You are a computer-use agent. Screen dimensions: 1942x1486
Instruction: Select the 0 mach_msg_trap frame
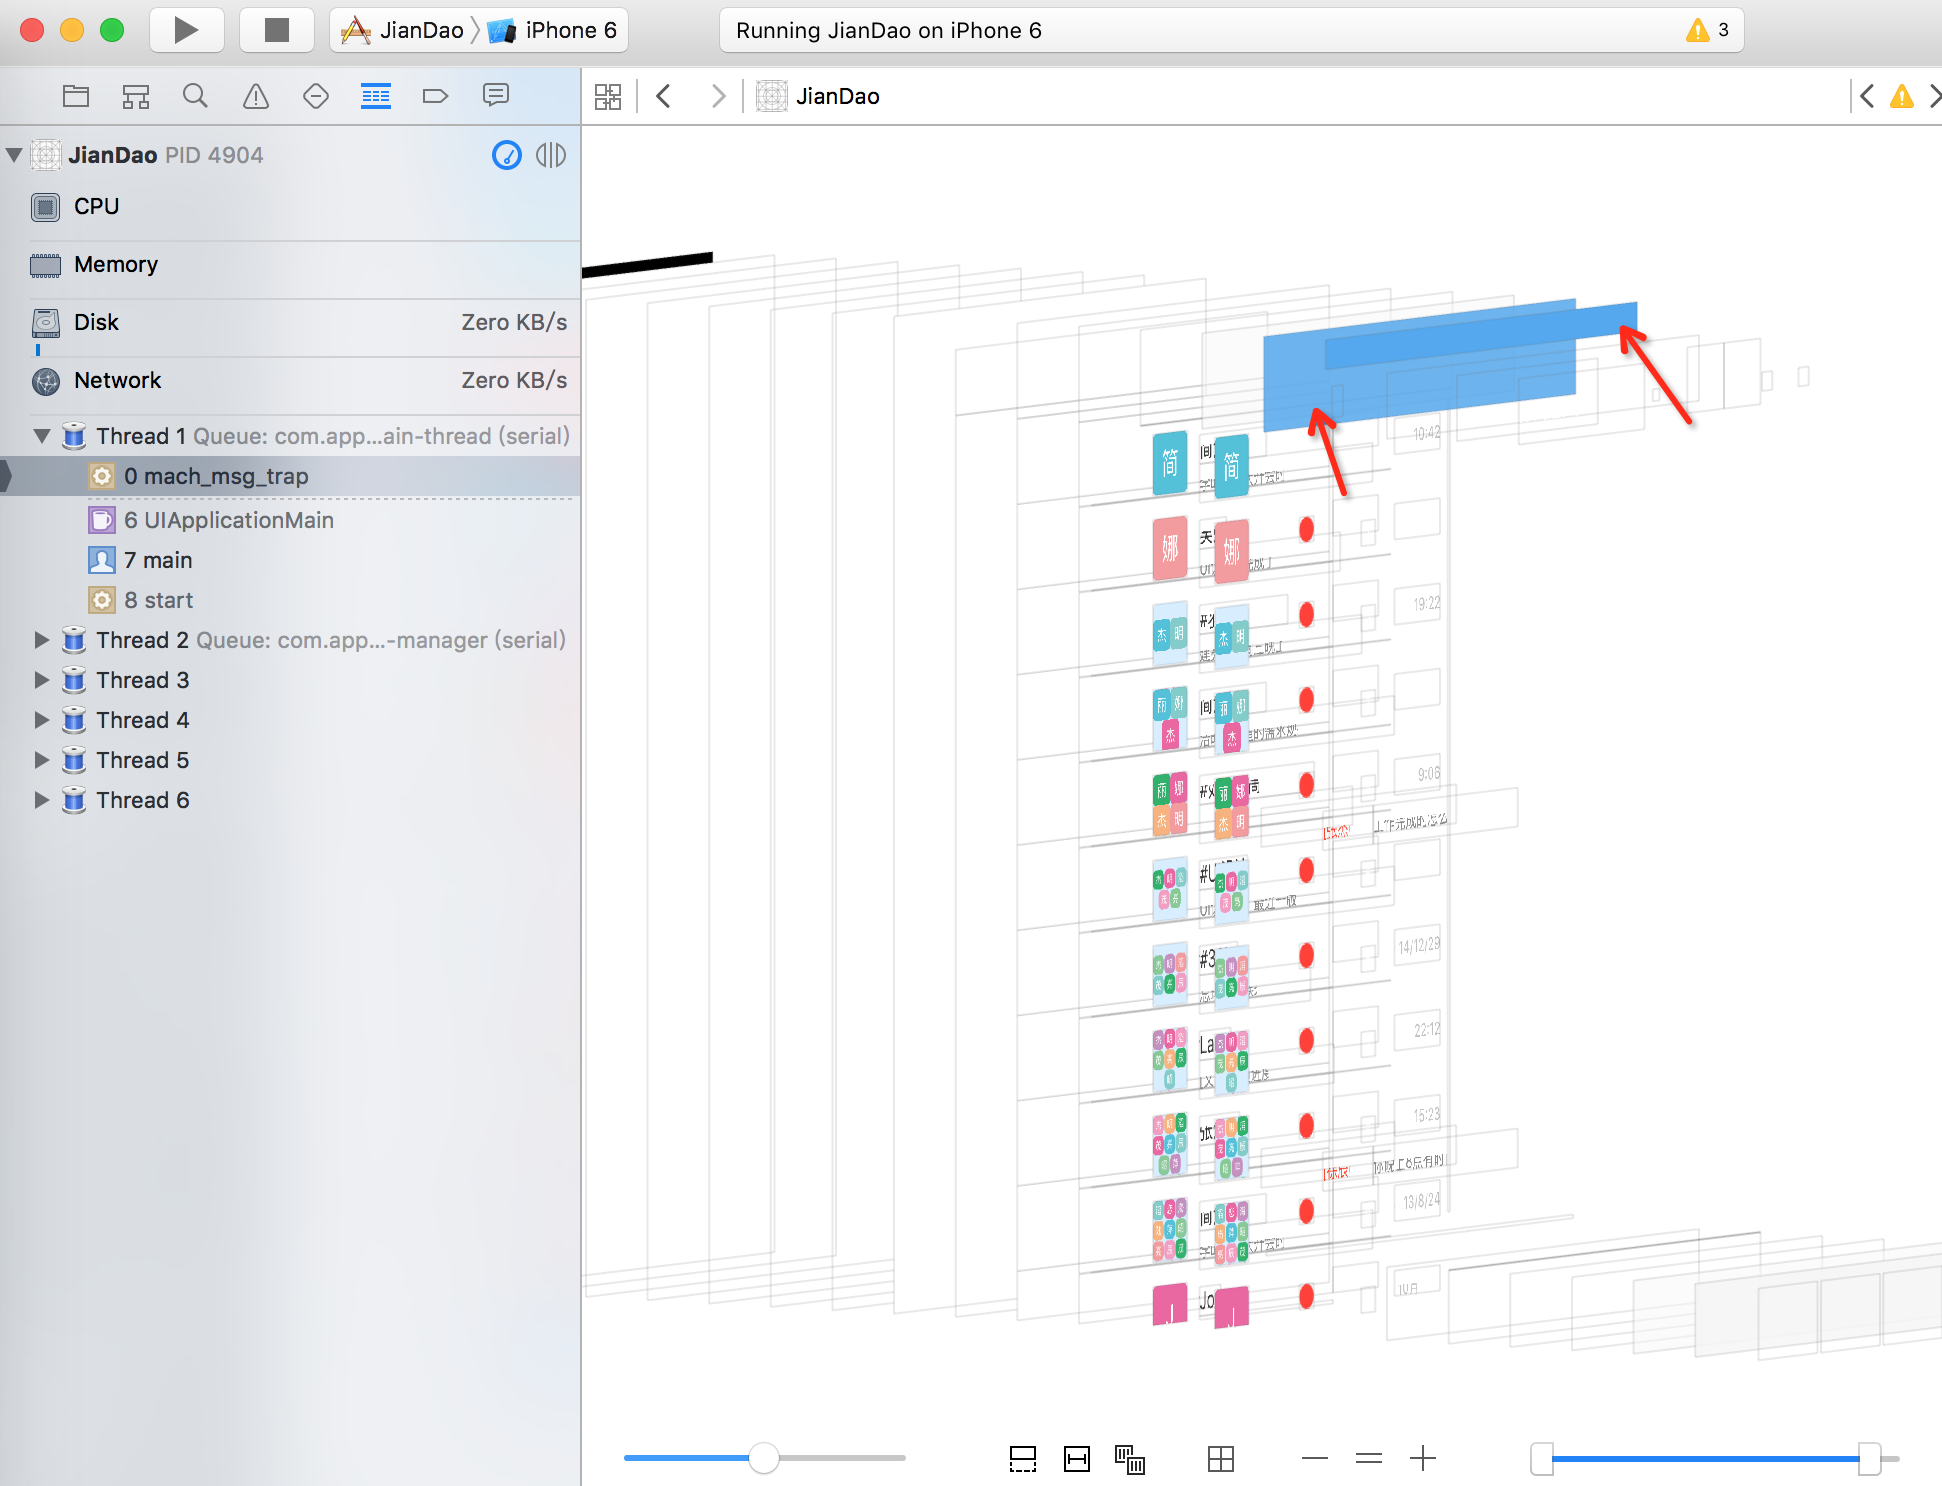(x=290, y=476)
